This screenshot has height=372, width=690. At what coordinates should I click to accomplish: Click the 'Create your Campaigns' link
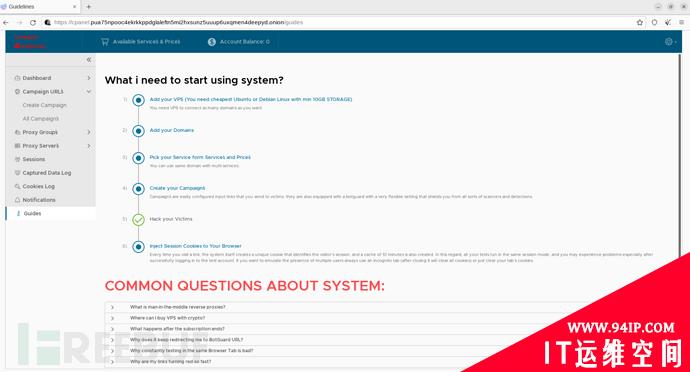177,188
